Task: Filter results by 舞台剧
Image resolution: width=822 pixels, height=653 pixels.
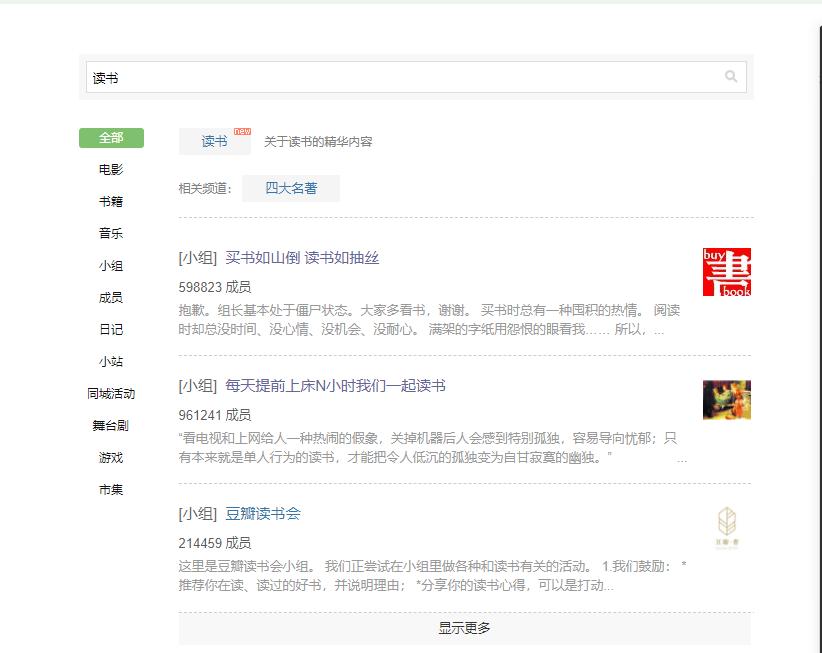Action: click(111, 426)
